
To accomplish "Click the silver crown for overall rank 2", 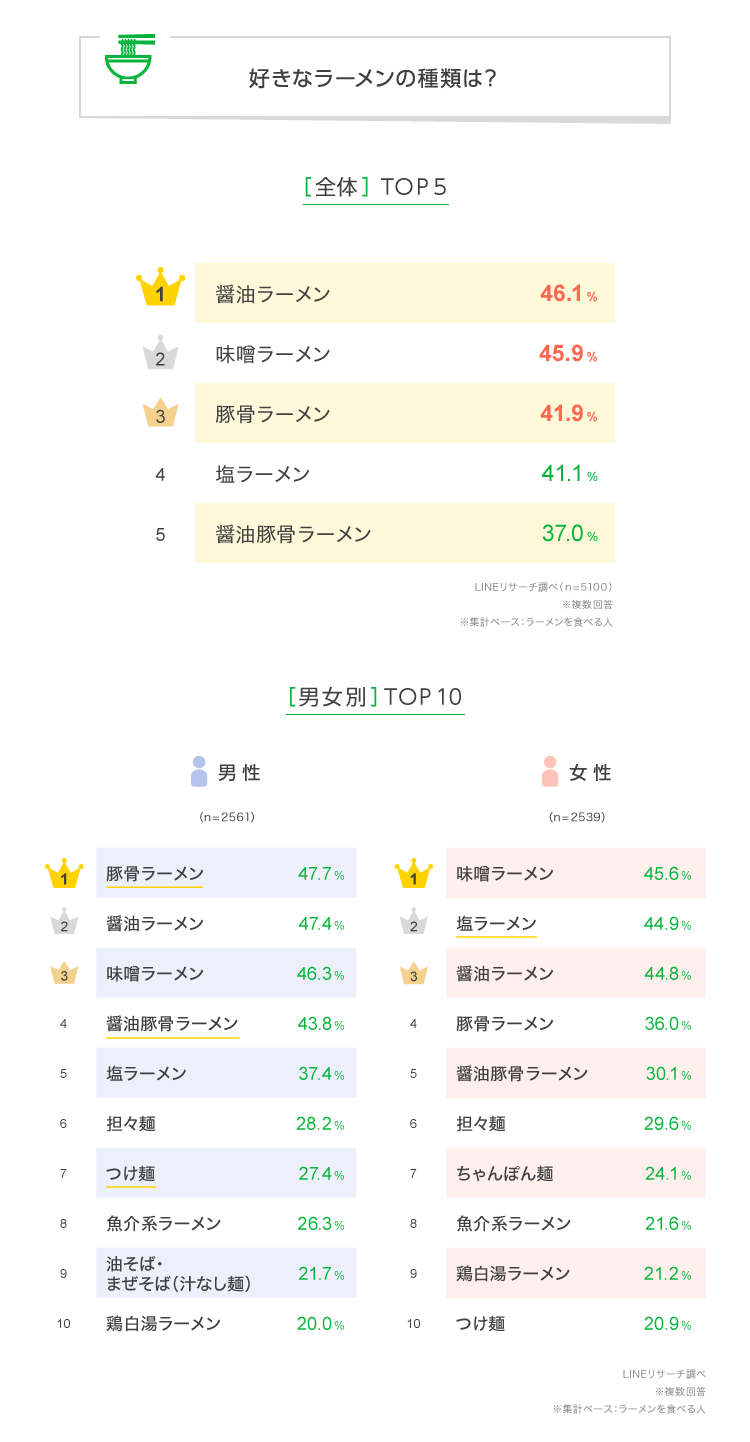I will point(160,354).
